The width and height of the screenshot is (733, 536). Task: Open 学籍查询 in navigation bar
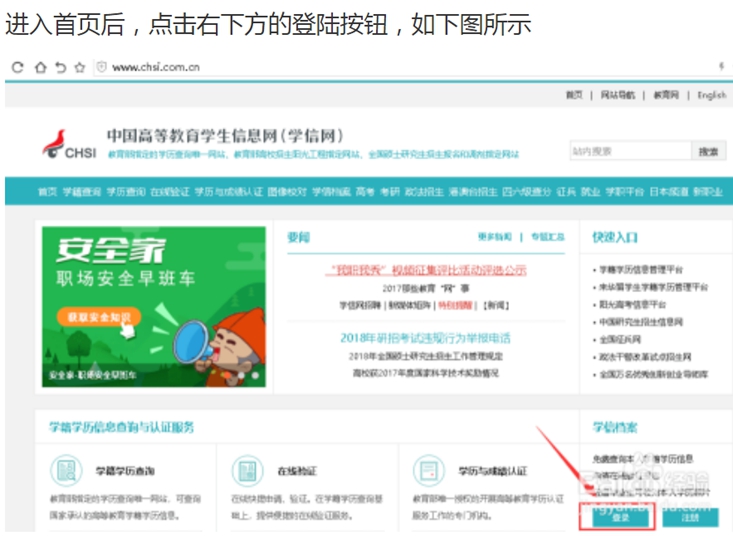(x=82, y=192)
